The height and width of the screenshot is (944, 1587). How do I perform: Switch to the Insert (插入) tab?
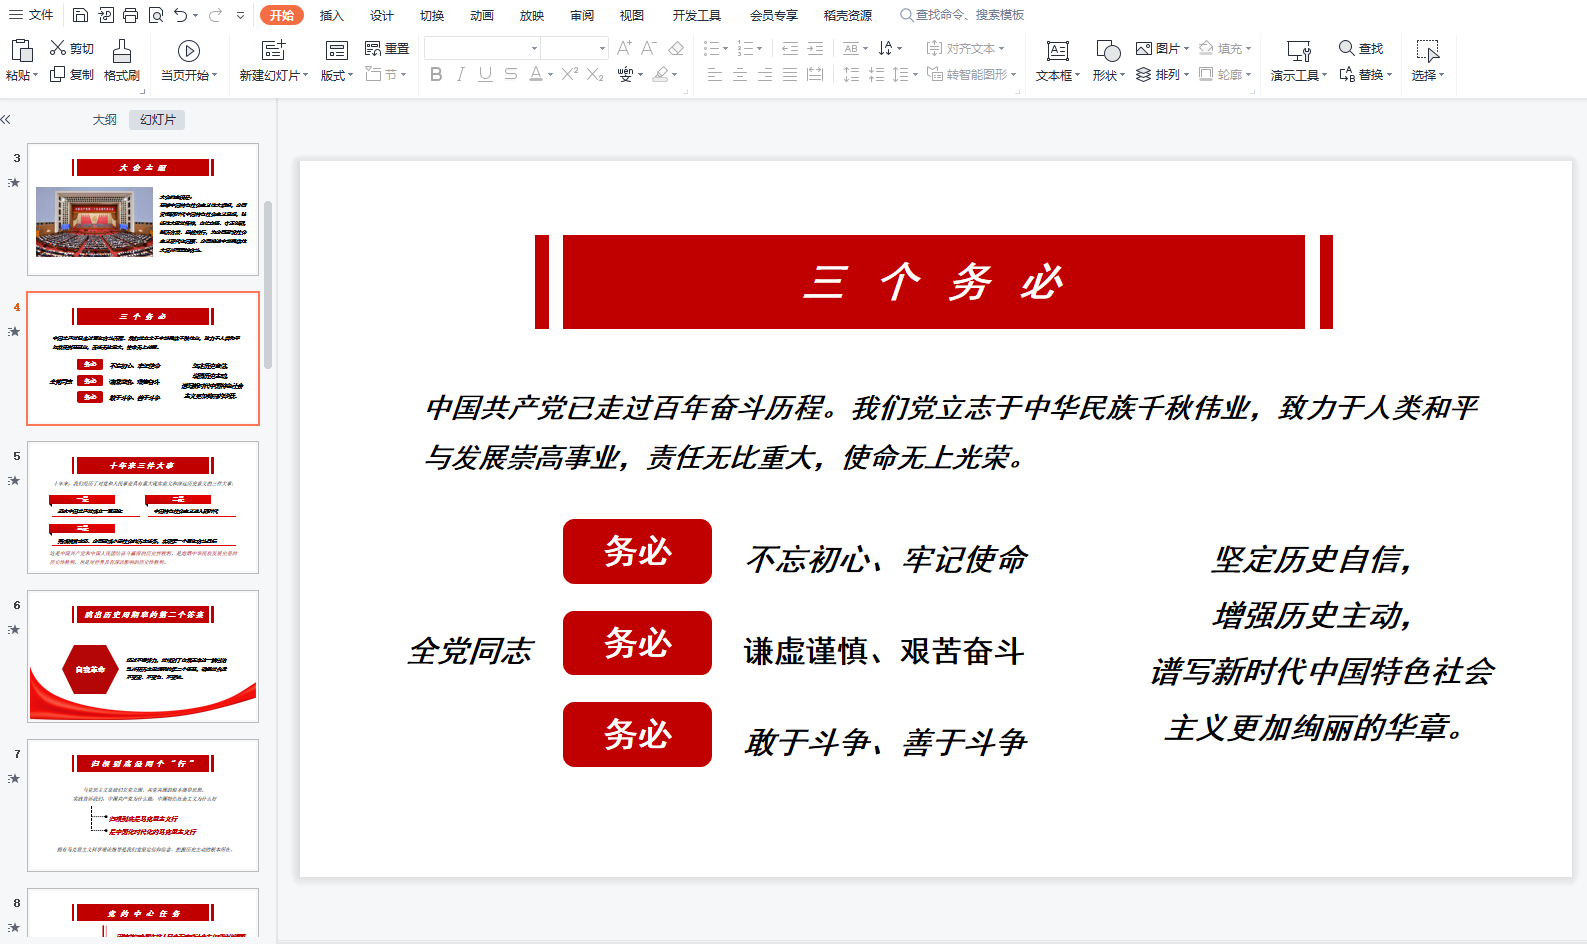coord(332,15)
